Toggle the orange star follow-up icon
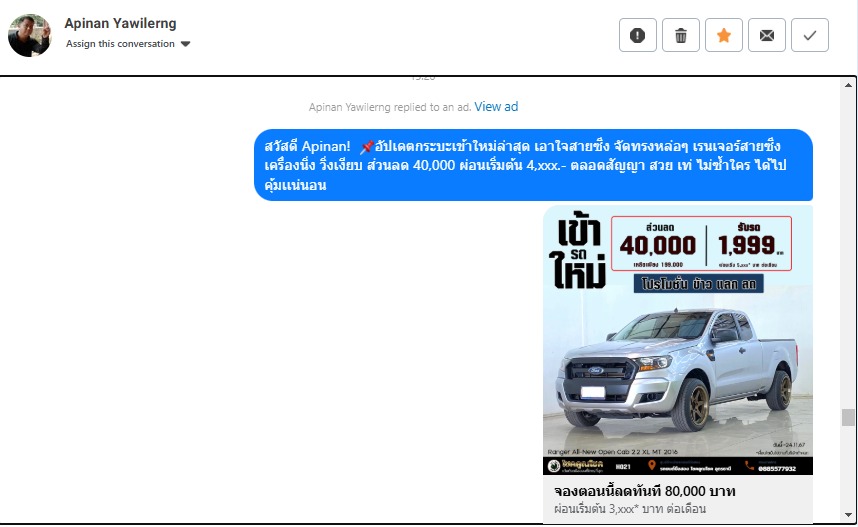858x527 pixels. (x=724, y=36)
